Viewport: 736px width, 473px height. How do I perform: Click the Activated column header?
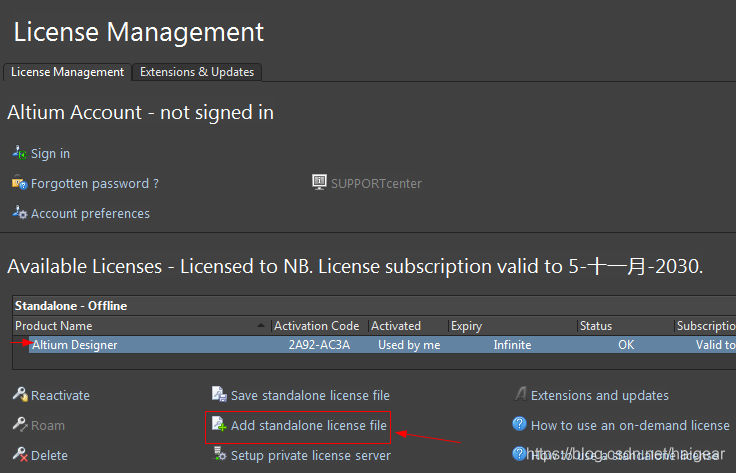(x=396, y=326)
